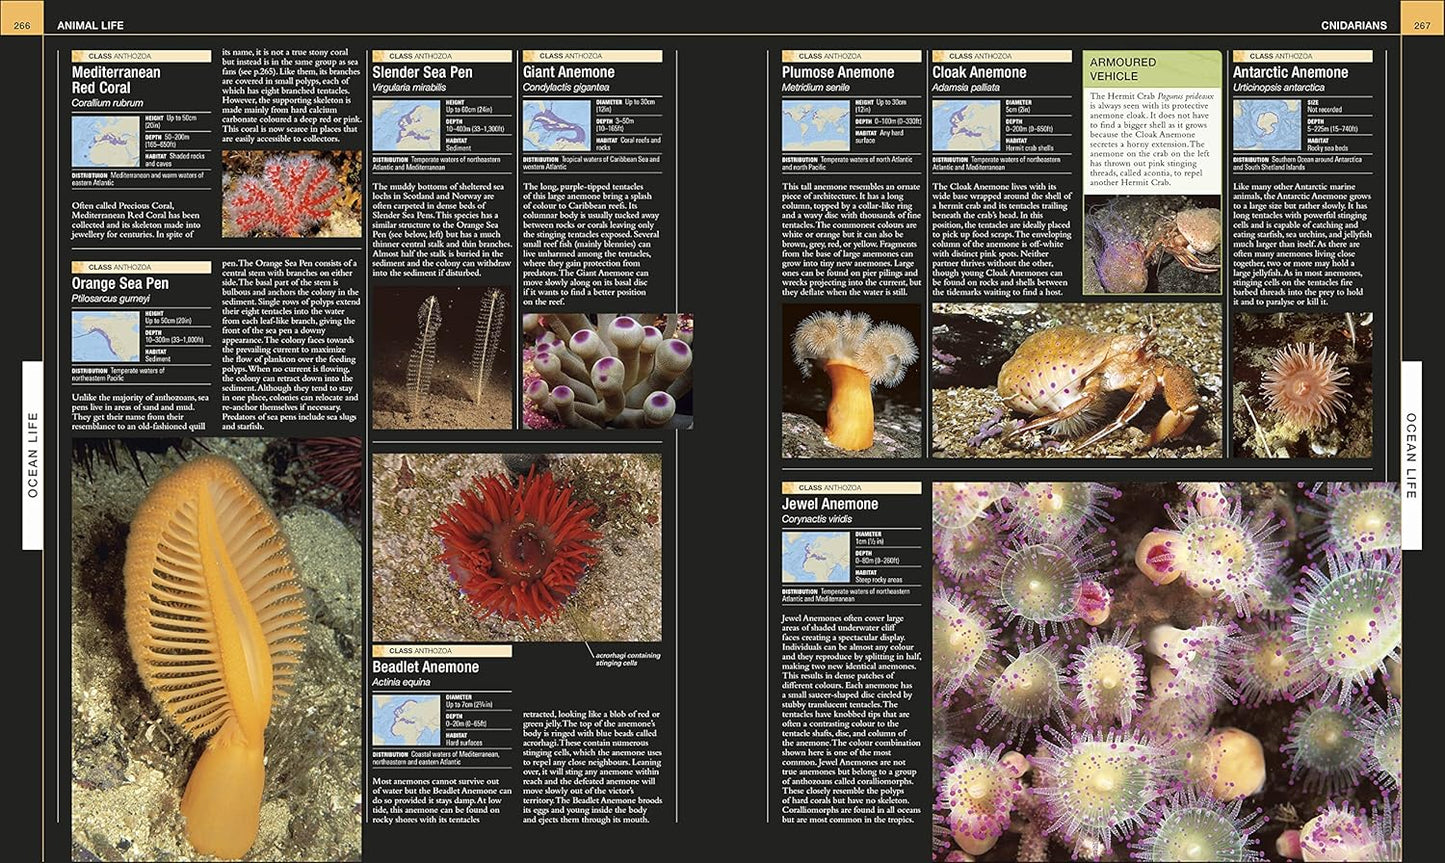Image resolution: width=1445 pixels, height=863 pixels.
Task: View the red beadlet anemone photo
Action: [516, 548]
